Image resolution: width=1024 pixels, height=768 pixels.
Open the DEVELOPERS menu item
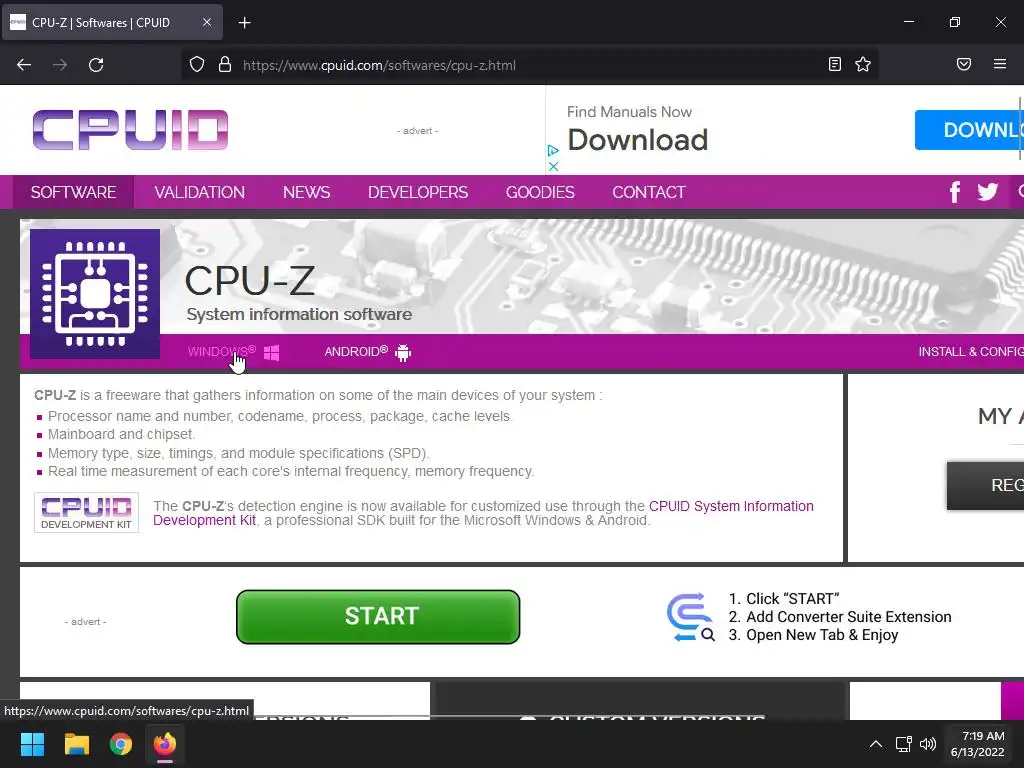[x=418, y=192]
